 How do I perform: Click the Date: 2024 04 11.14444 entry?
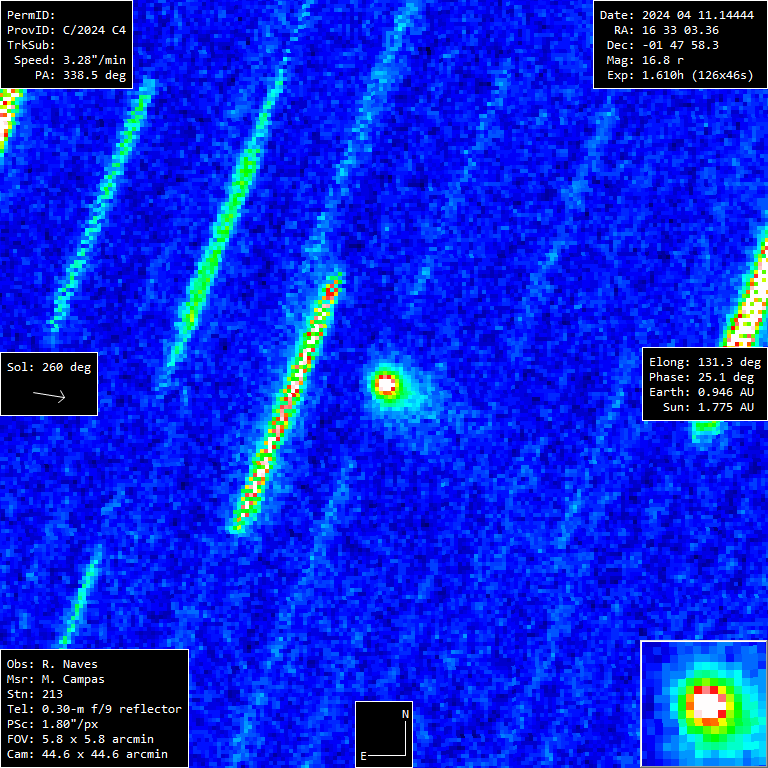click(676, 15)
